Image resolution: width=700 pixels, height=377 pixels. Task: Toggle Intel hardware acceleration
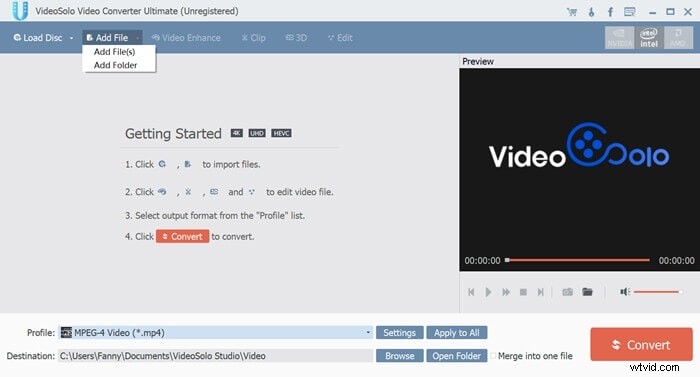(649, 38)
